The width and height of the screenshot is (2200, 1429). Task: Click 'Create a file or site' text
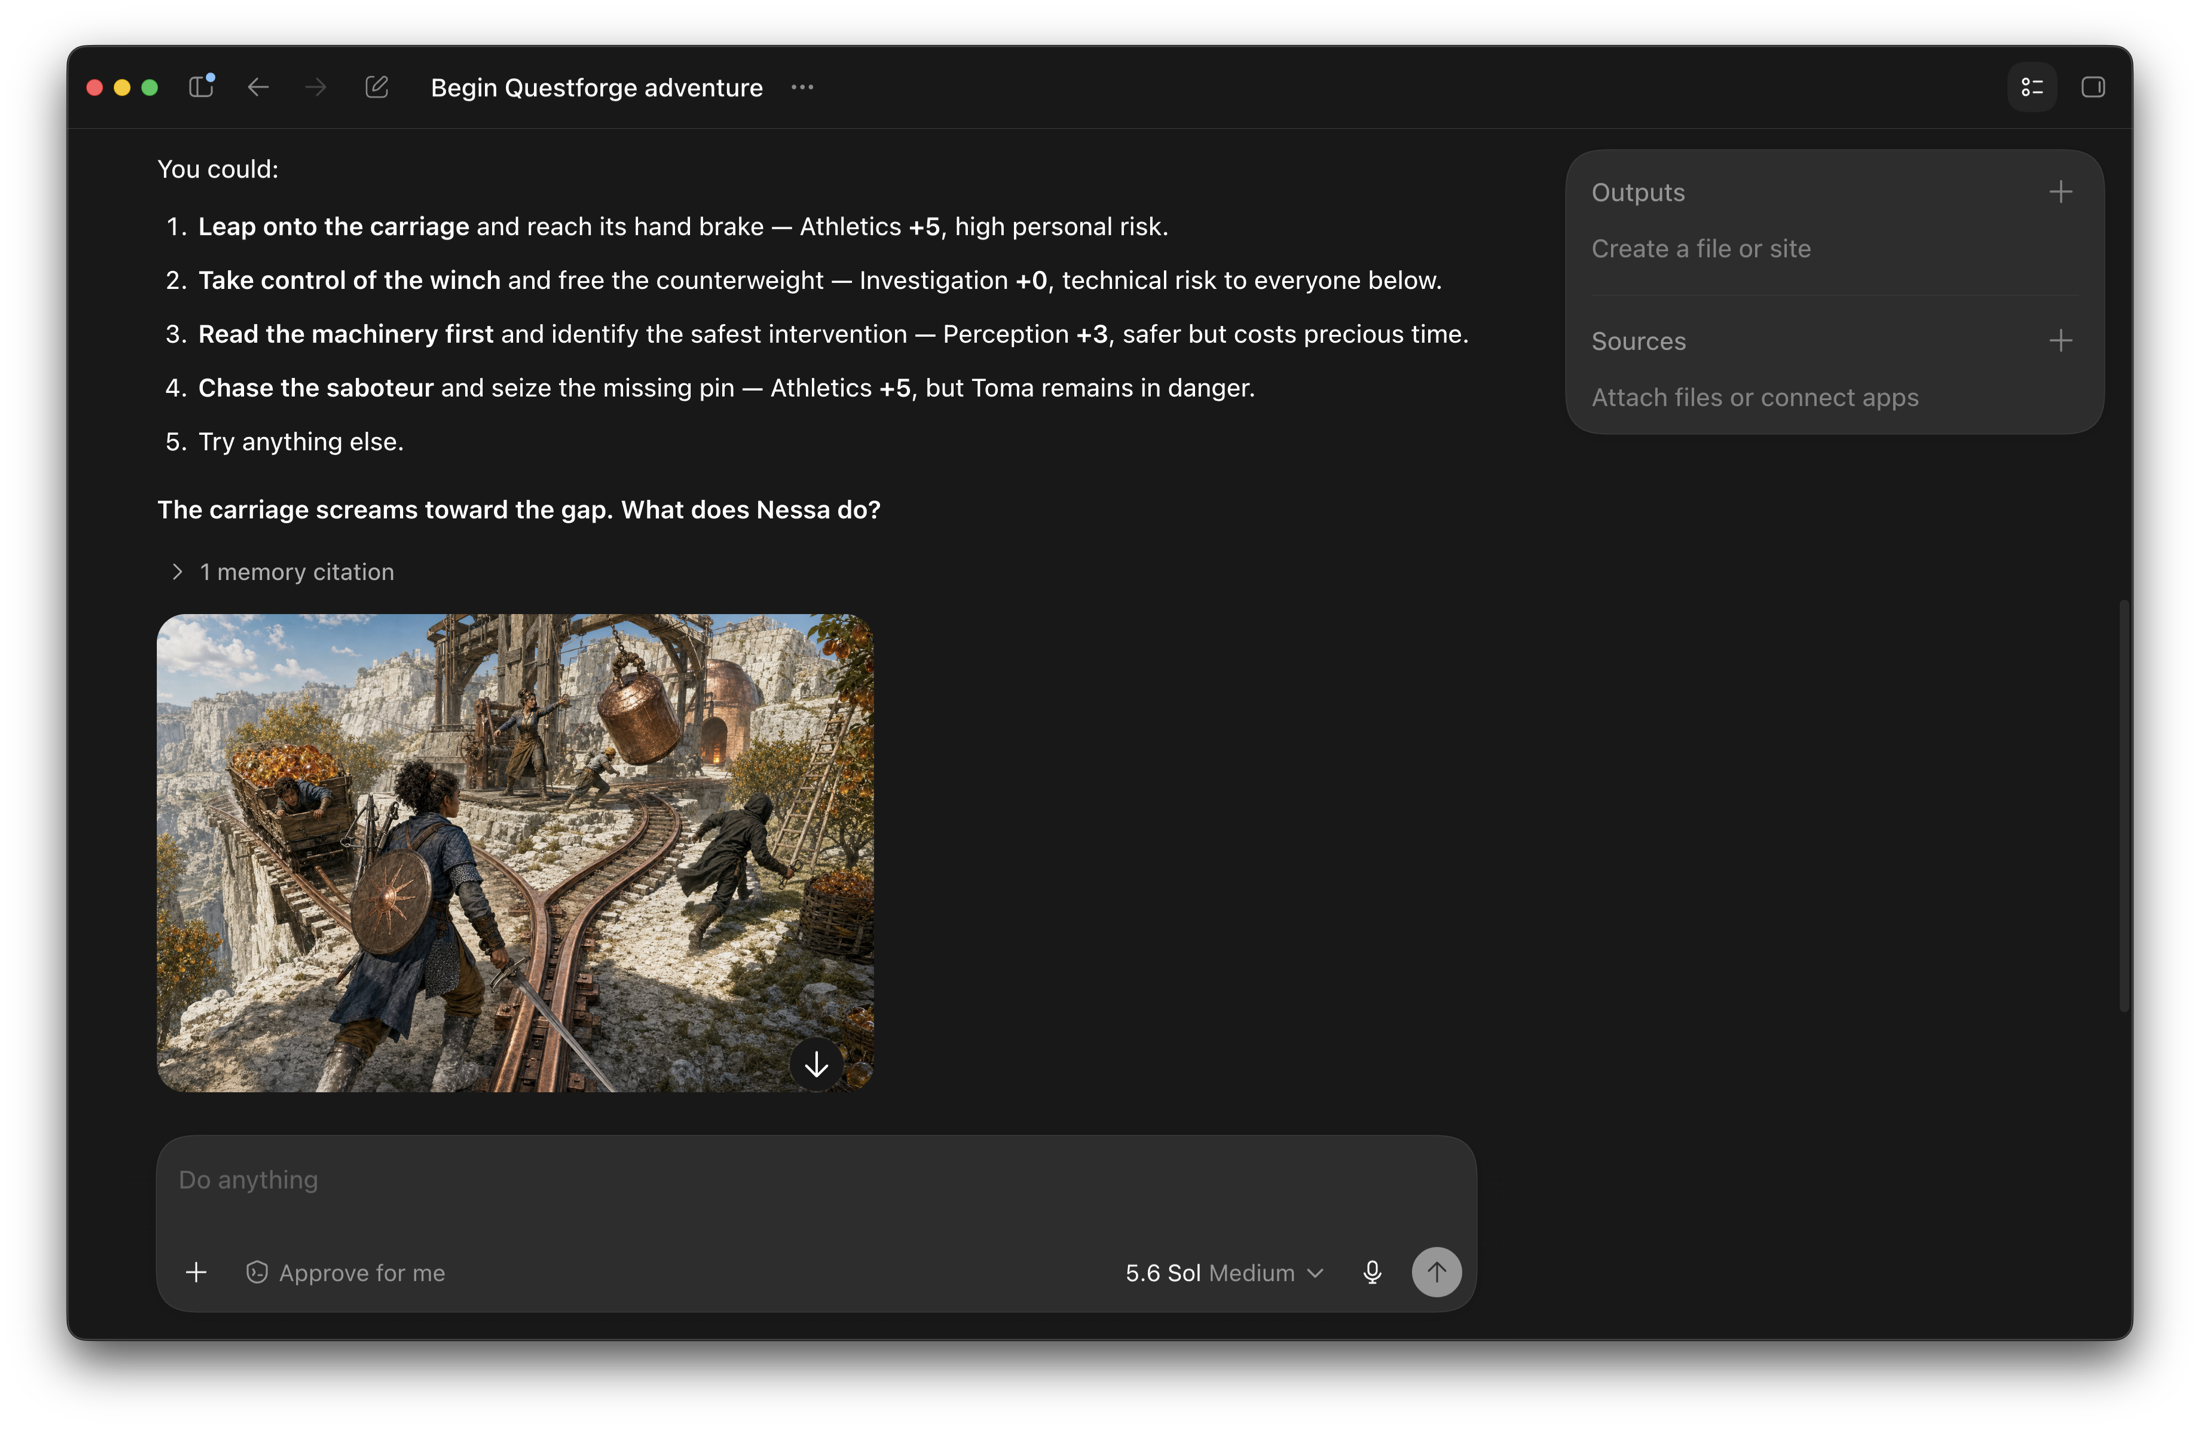coord(1701,248)
